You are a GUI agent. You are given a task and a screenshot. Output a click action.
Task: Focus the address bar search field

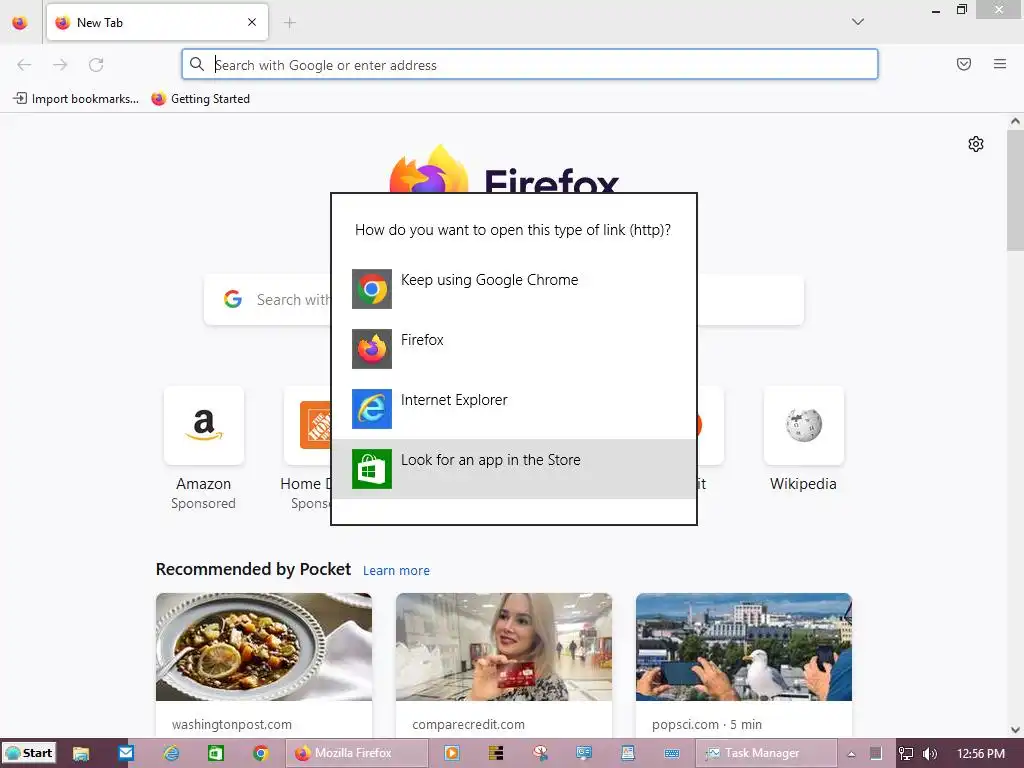pyautogui.click(x=530, y=65)
